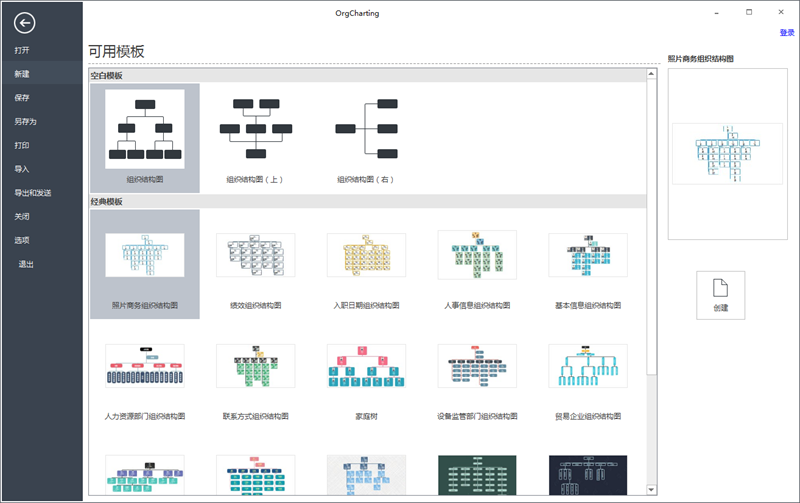Viewport: 800px width, 503px height.
Task: Click the scrollbar down arrow of template list
Action: point(651,490)
